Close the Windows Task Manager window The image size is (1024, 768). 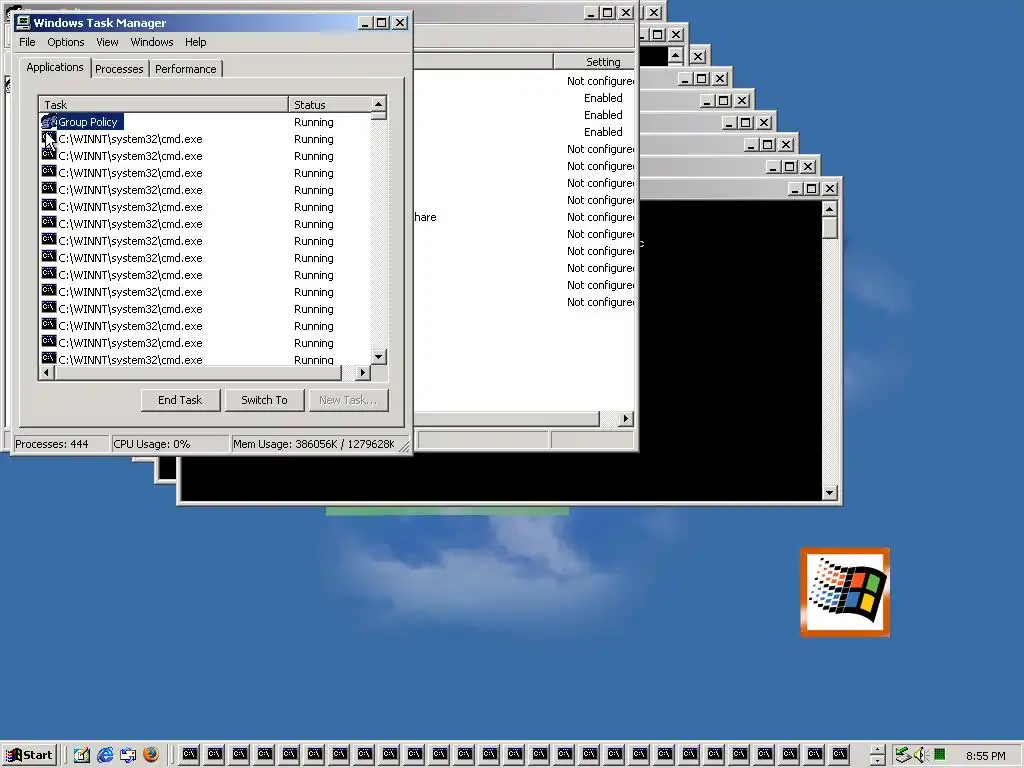[400, 23]
